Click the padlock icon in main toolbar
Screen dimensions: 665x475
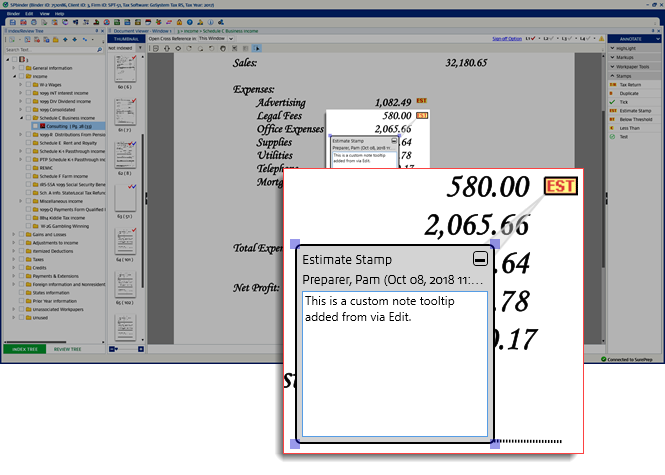pyautogui.click(x=179, y=22)
